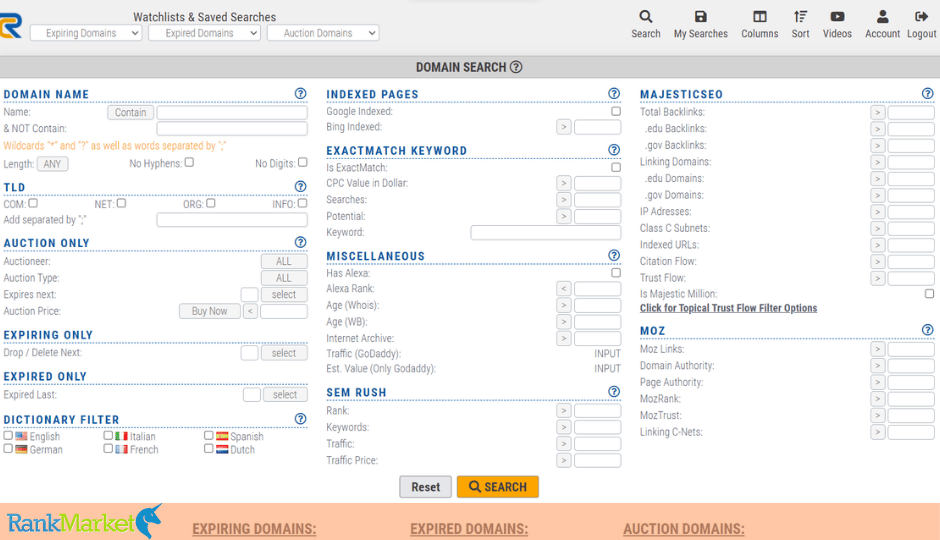Open the Auction Domains dropdown
Screen dimensions: 940x540
click(323, 33)
